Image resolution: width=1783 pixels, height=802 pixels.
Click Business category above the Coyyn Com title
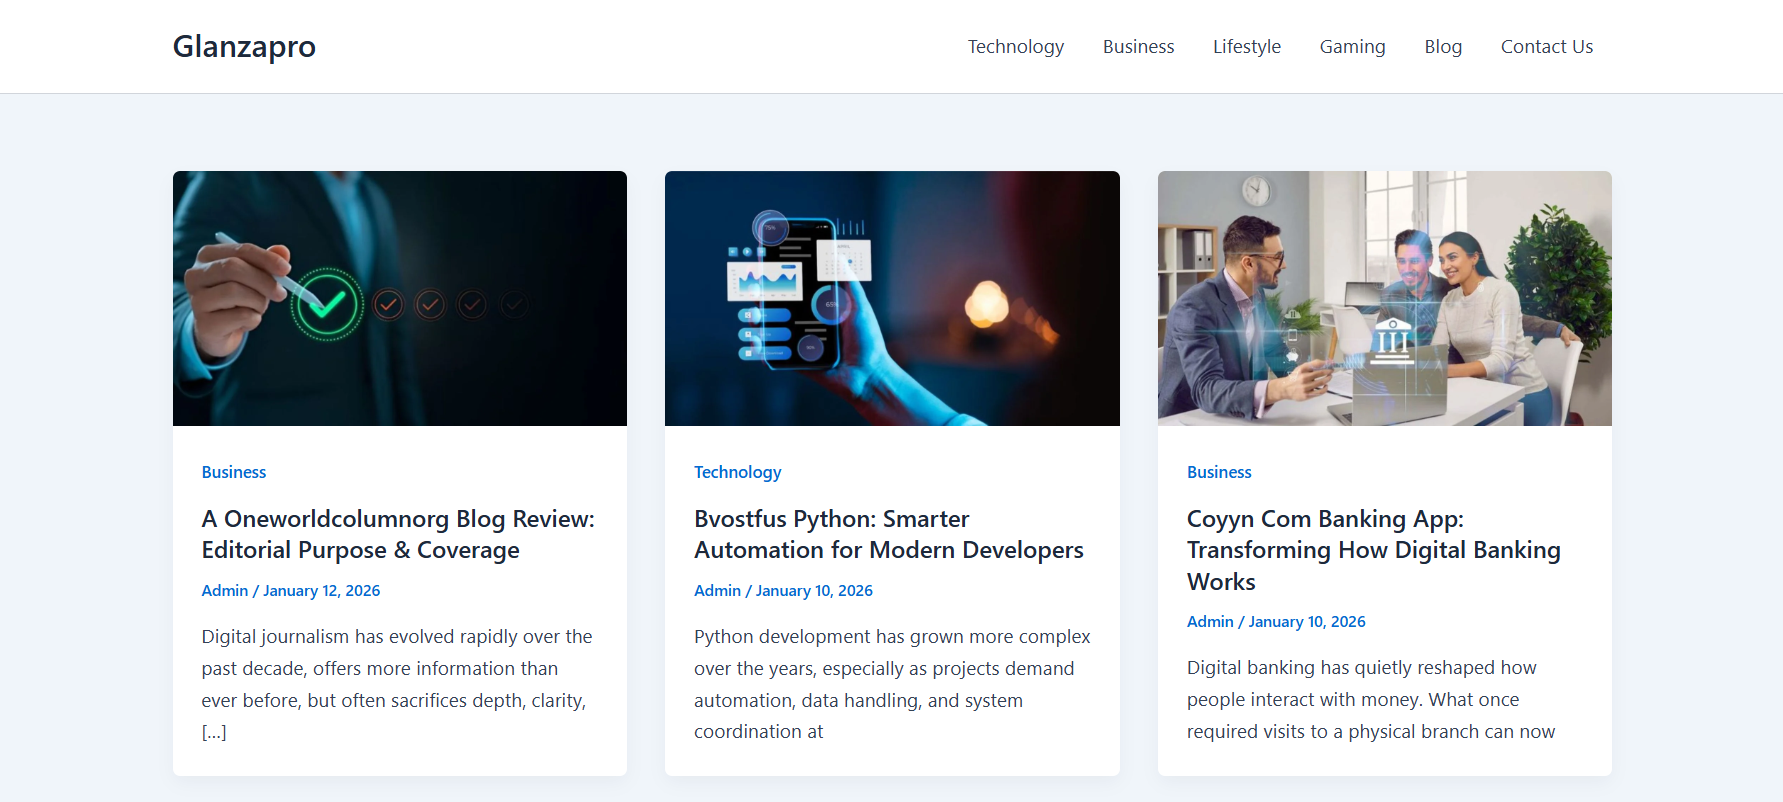click(1218, 472)
